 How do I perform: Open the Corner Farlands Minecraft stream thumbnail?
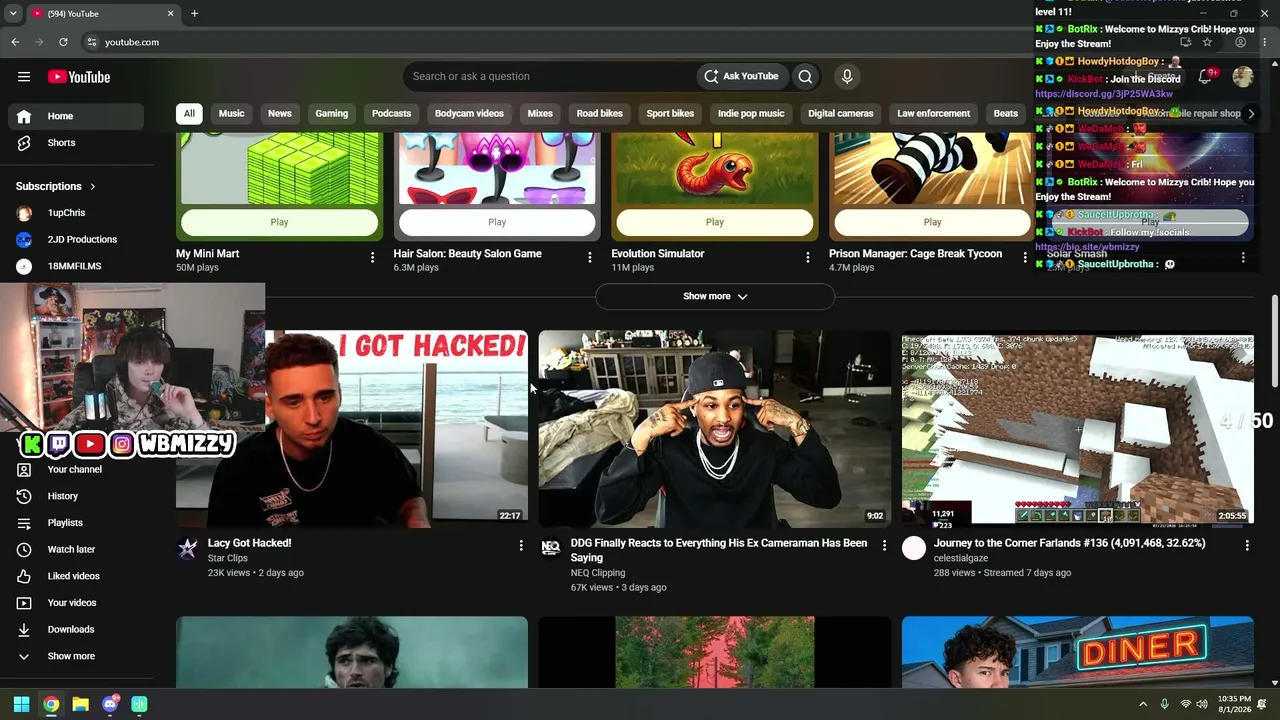tap(1078, 429)
